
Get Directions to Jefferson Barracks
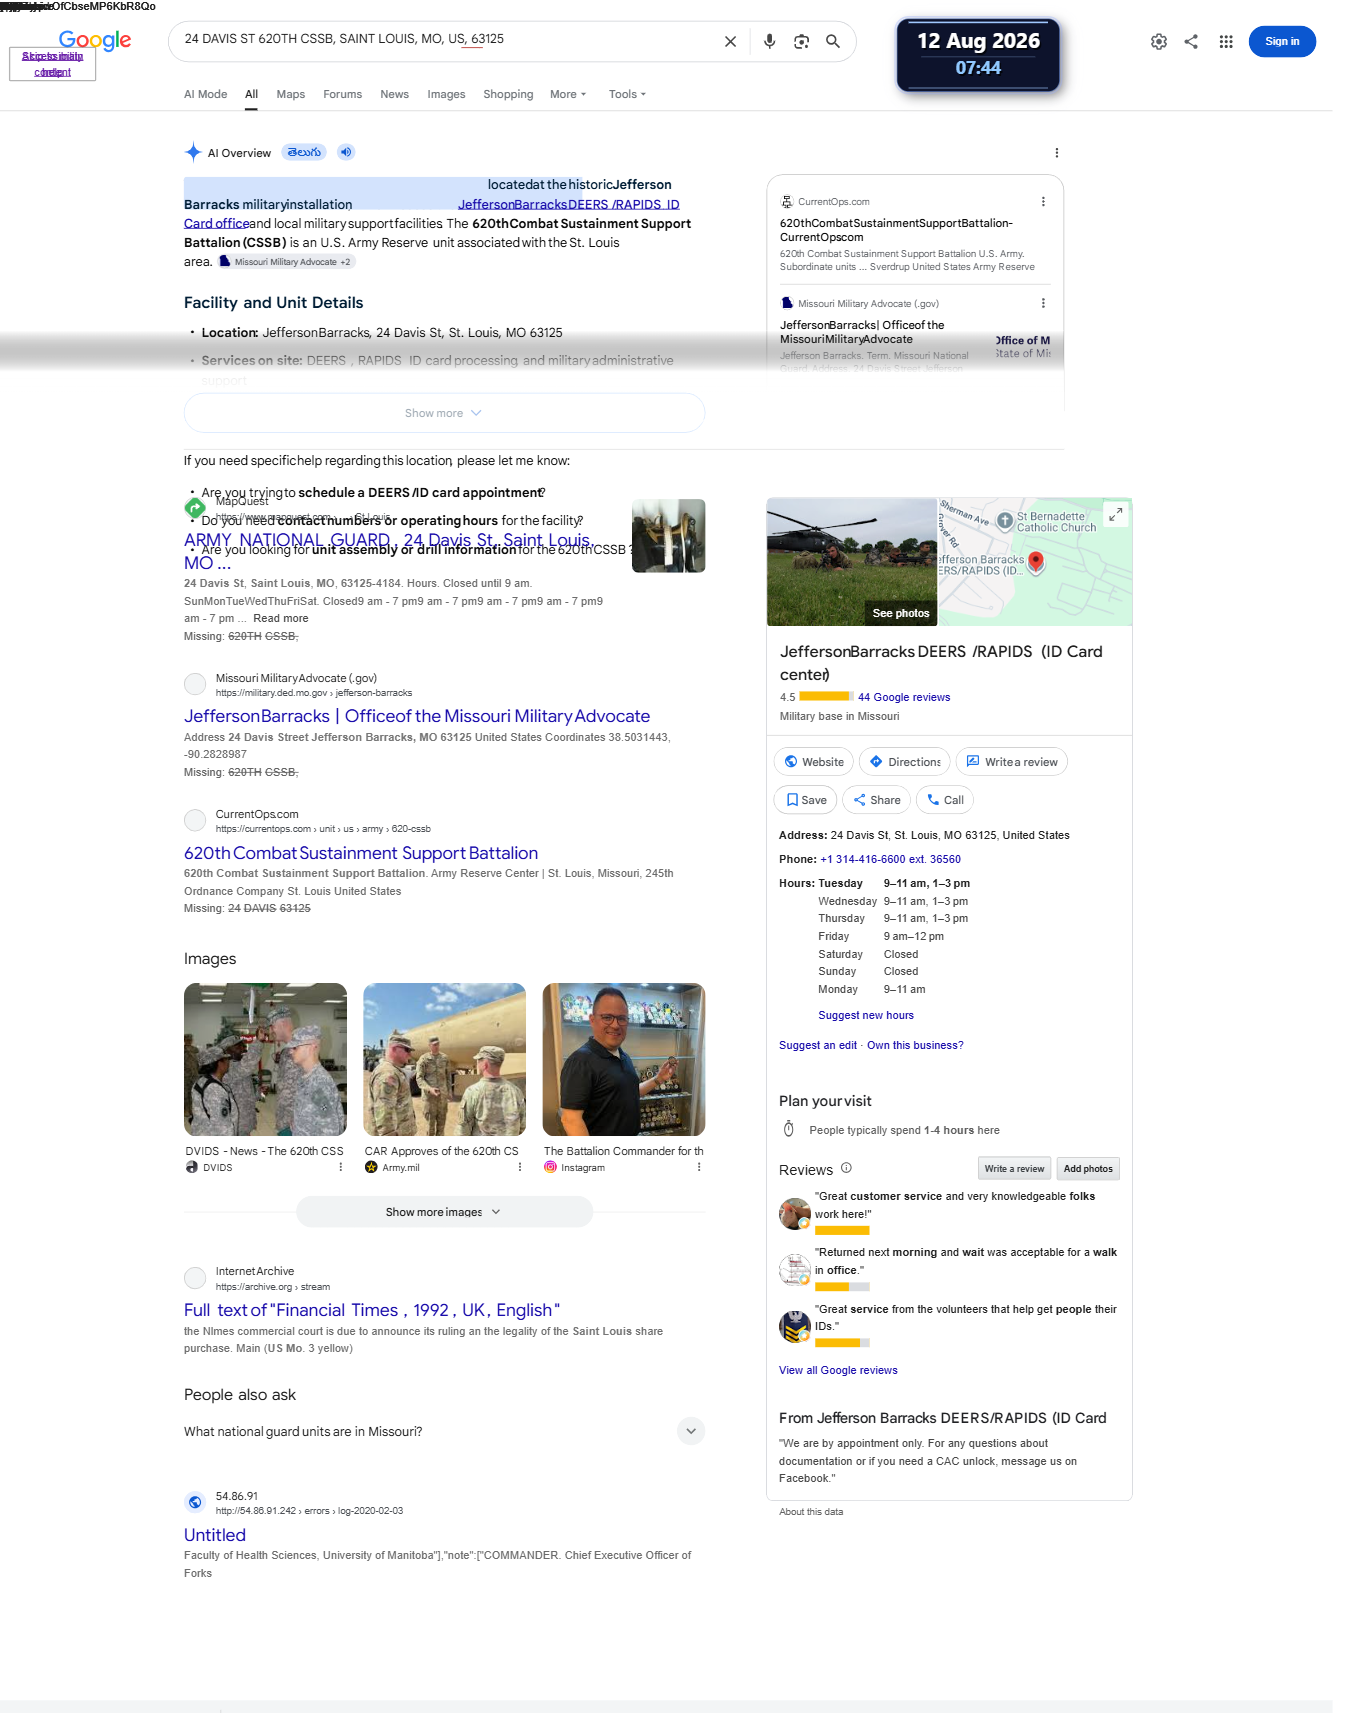coord(905,762)
